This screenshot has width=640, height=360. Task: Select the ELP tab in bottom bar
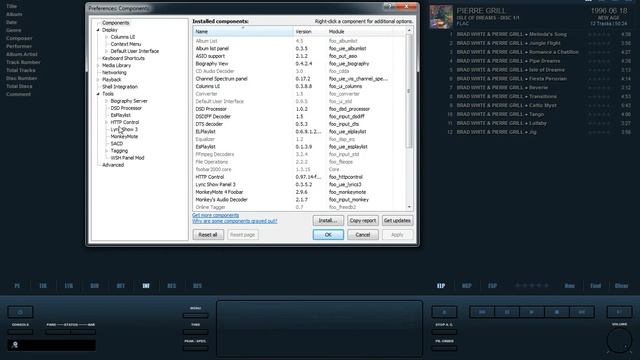(x=441, y=286)
